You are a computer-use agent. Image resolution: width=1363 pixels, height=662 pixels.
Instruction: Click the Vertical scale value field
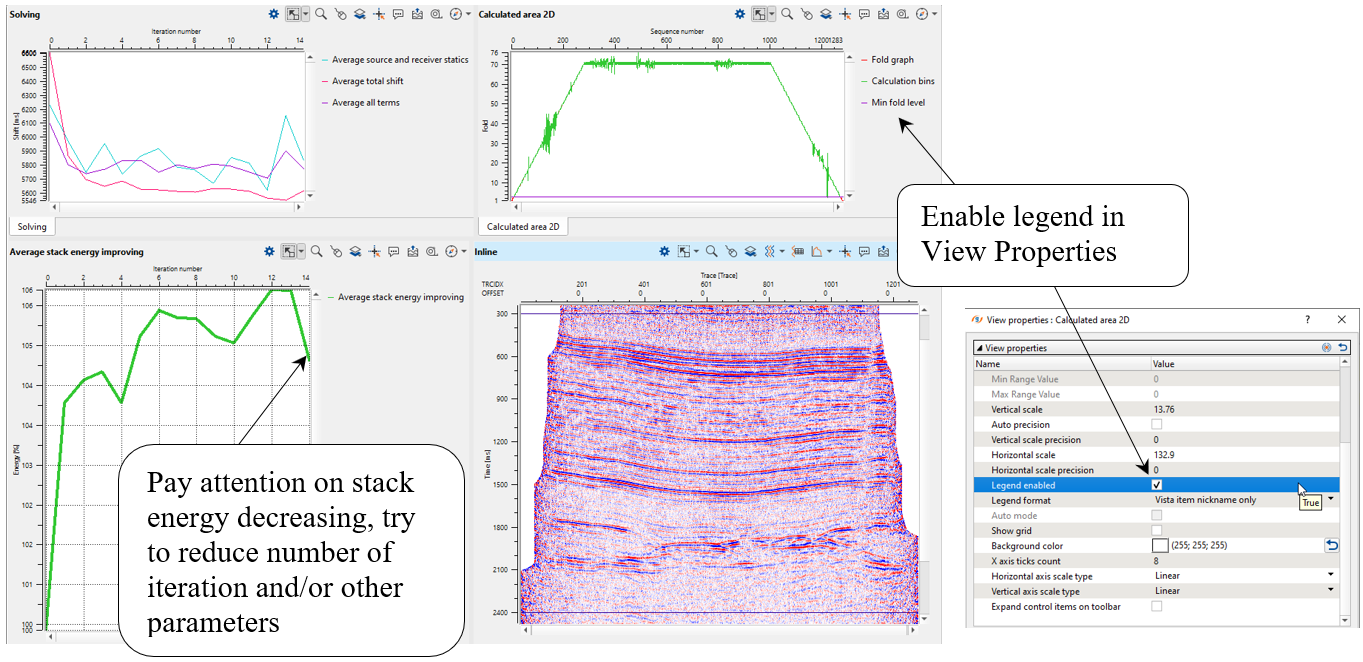1240,410
